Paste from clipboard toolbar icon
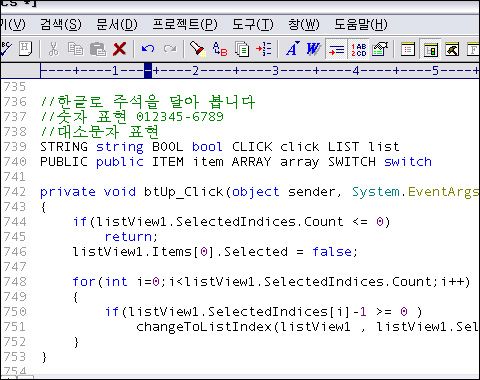The height and width of the screenshot is (380, 480). point(98,49)
